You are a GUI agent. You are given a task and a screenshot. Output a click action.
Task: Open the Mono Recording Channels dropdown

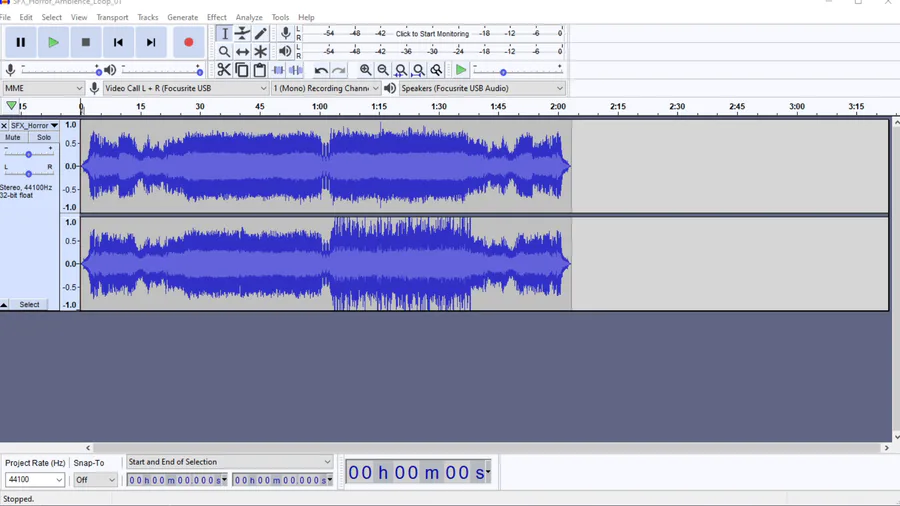tap(325, 88)
